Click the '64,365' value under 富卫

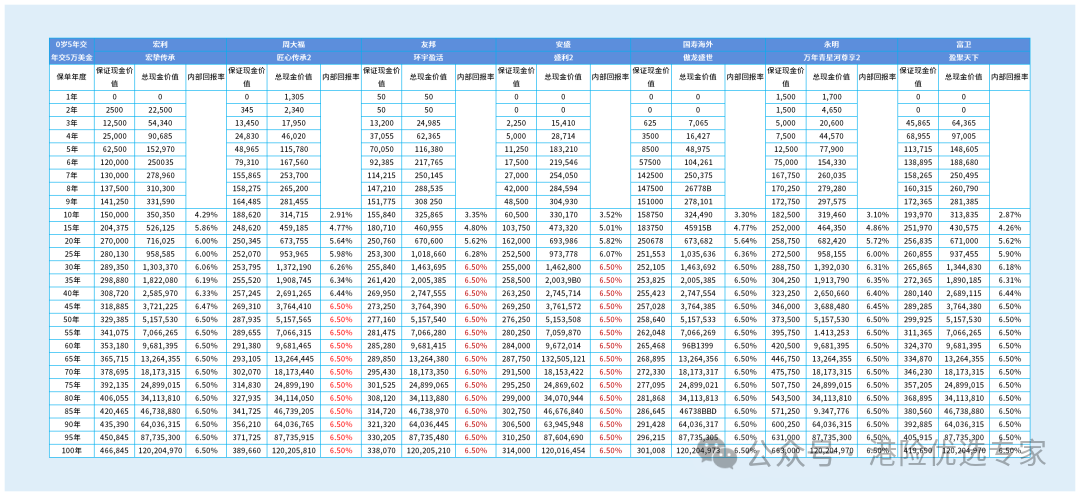point(962,123)
